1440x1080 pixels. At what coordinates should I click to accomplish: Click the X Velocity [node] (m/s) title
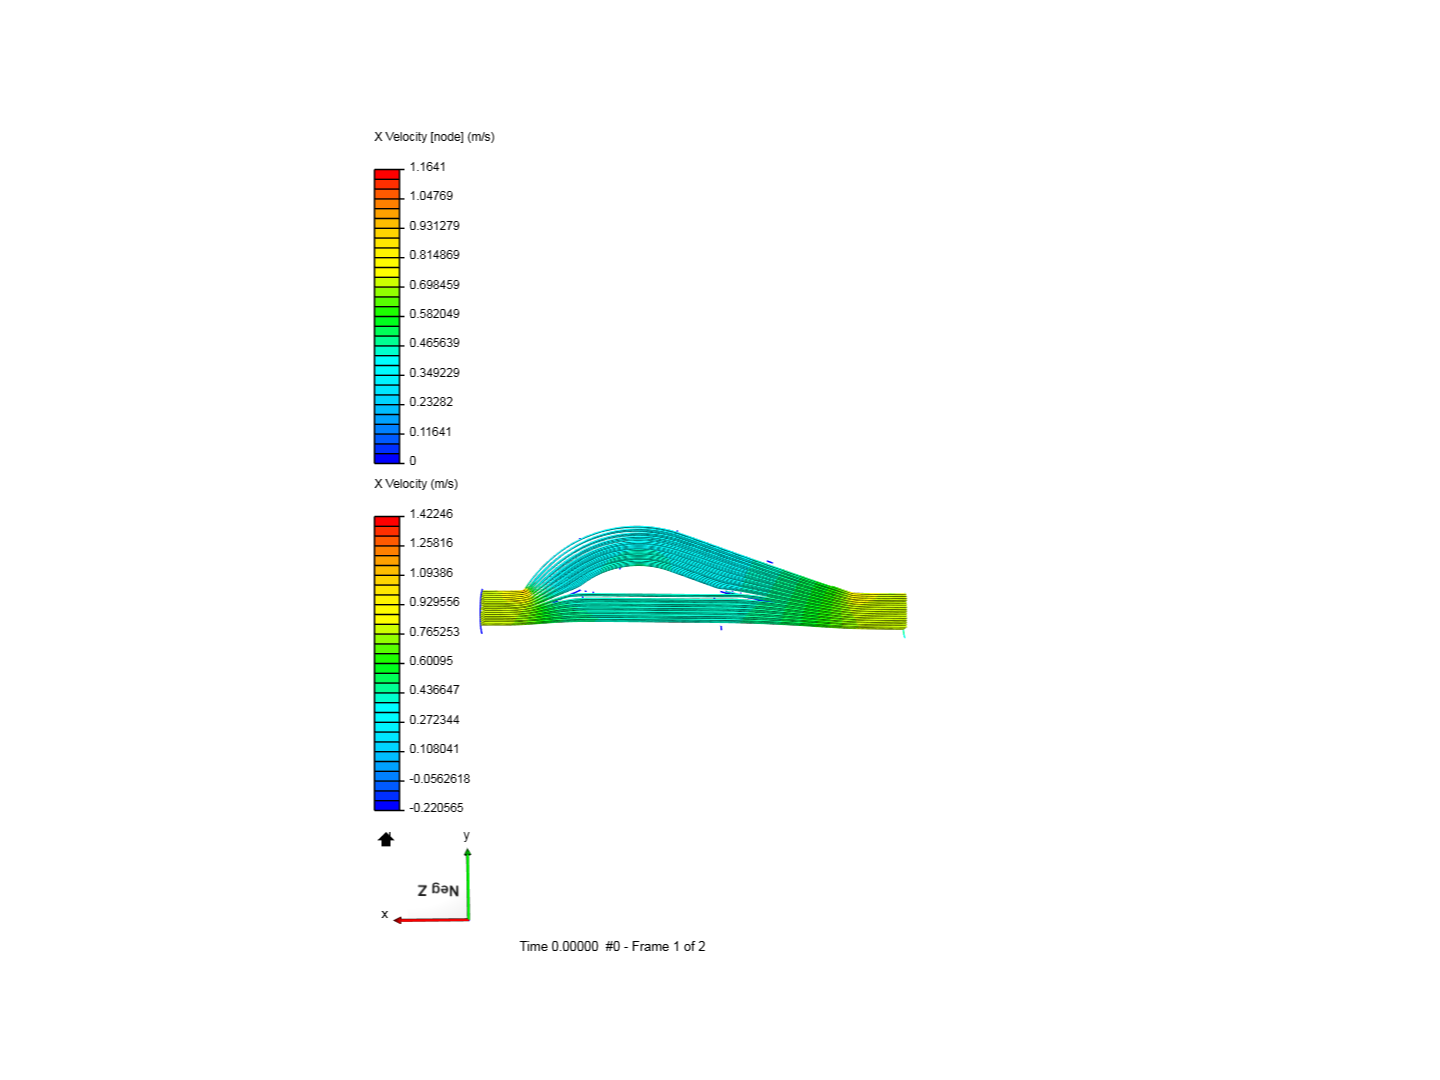[x=434, y=137]
